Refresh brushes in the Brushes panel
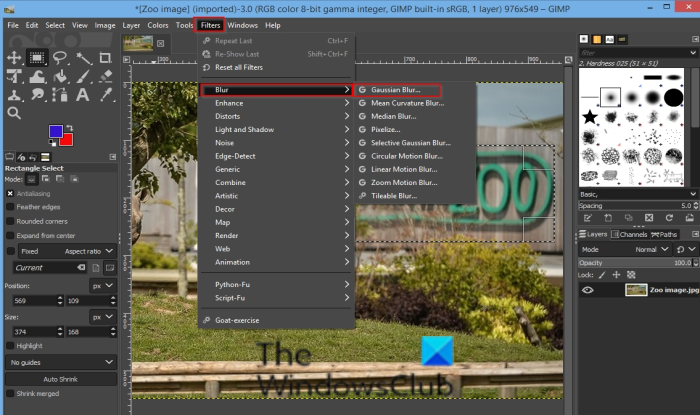Viewport: 700px width, 415px height. 669,218
